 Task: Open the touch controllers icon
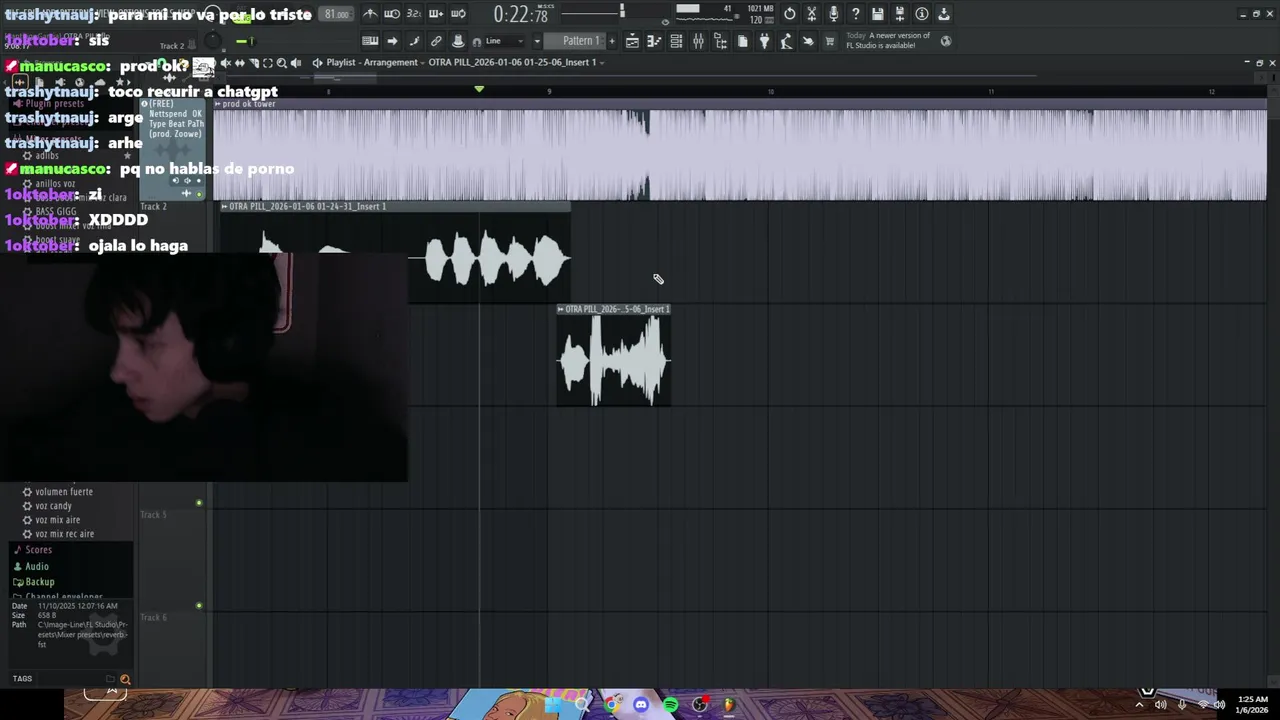pos(808,41)
